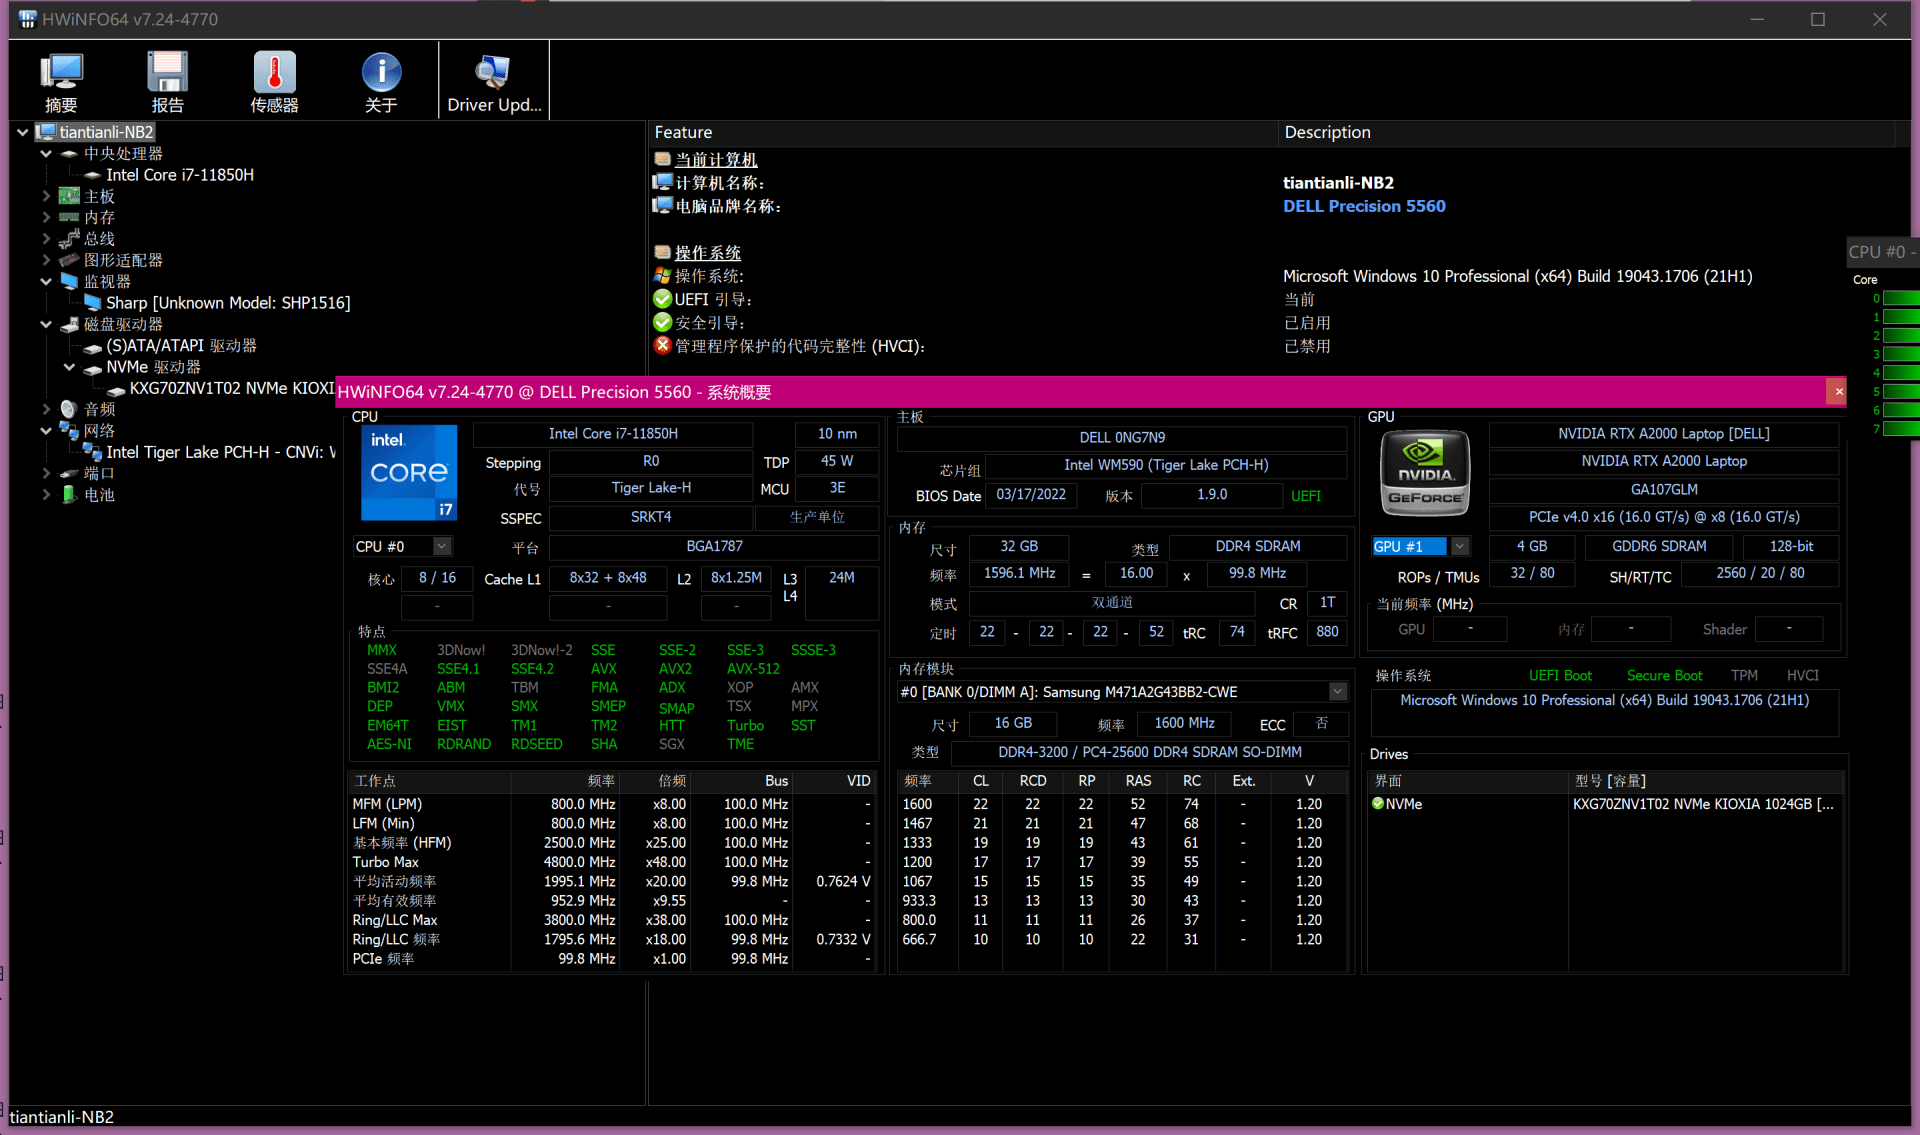
Task: Click the HVCI red cross status icon
Action: (662, 345)
